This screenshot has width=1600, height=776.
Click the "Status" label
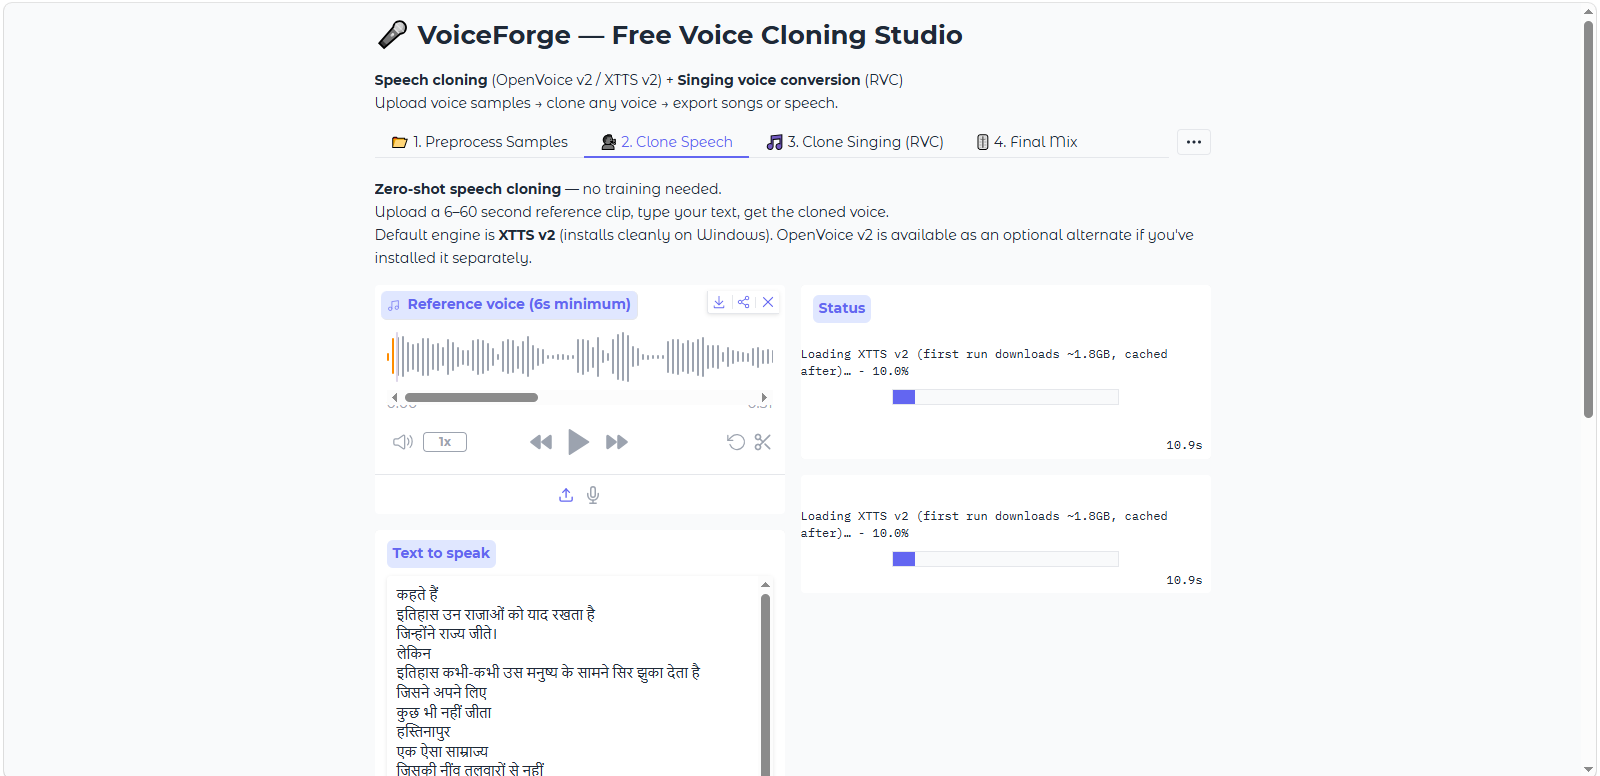coord(842,308)
